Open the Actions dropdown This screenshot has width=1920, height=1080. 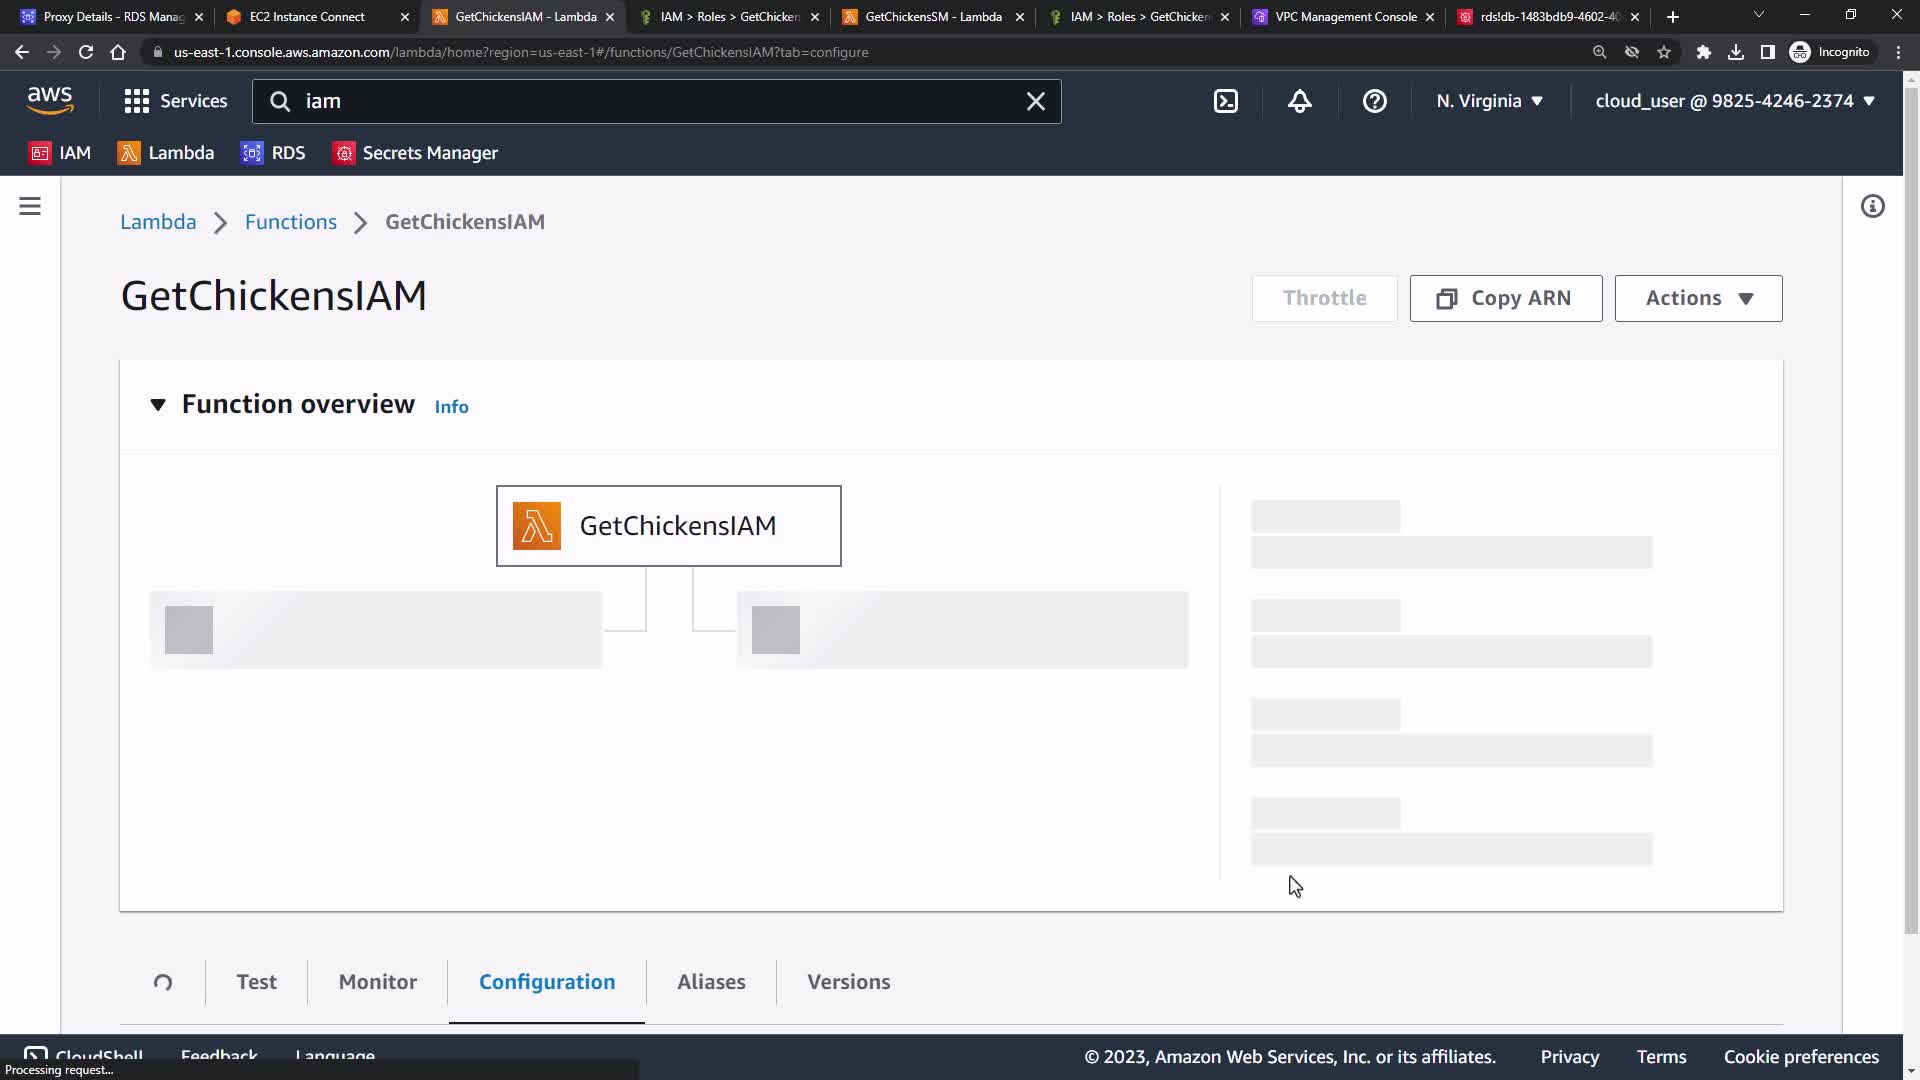(x=1697, y=298)
